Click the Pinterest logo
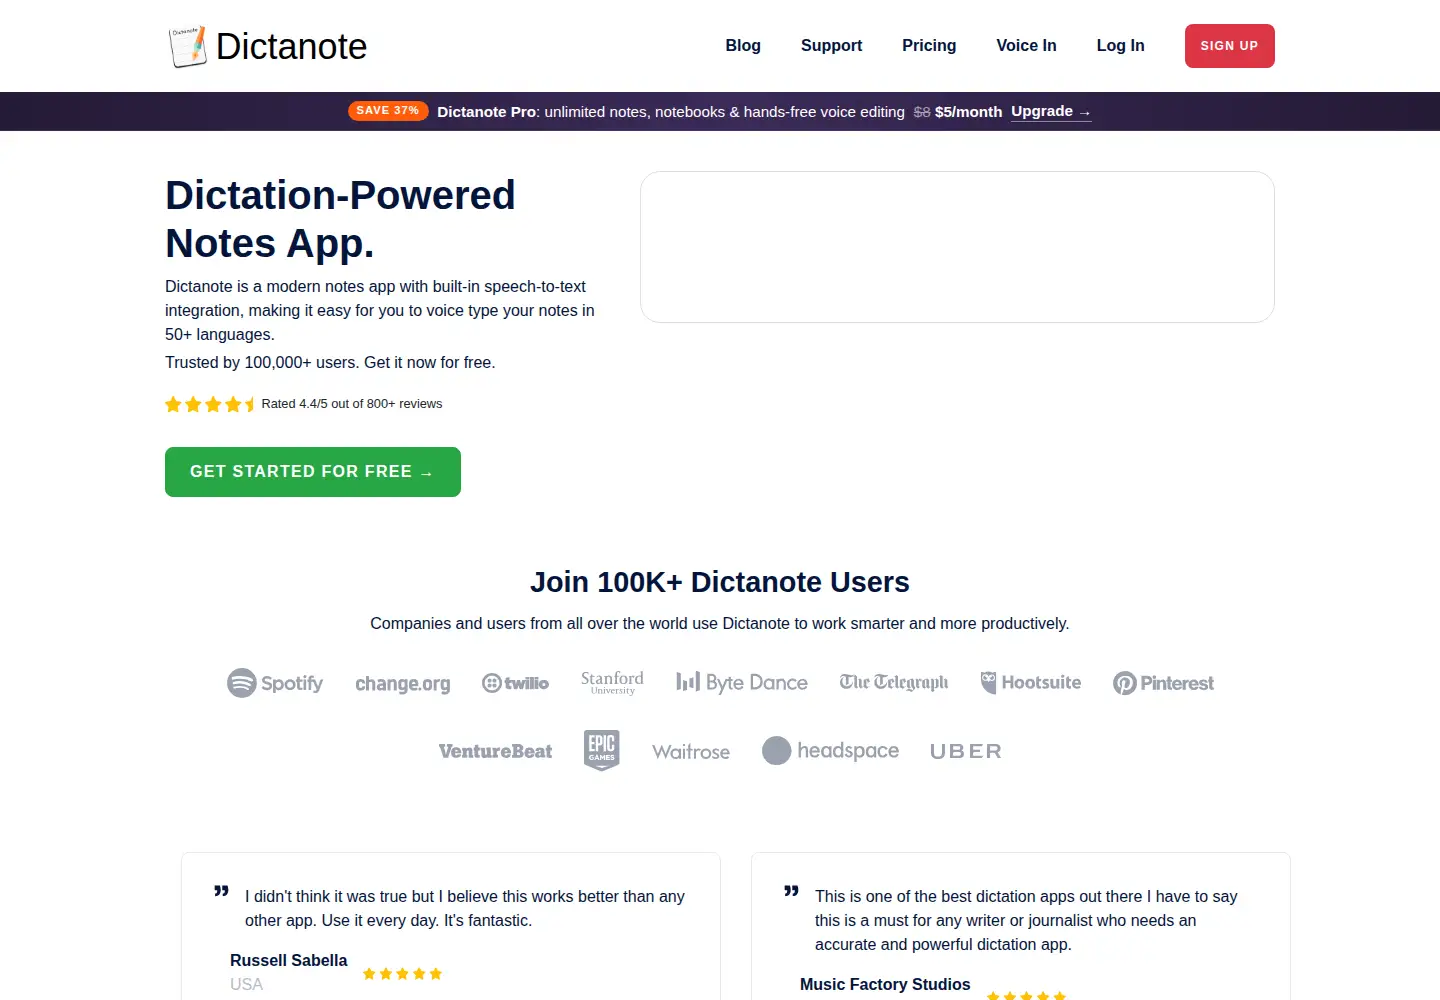The width and height of the screenshot is (1440, 1000). [1163, 683]
